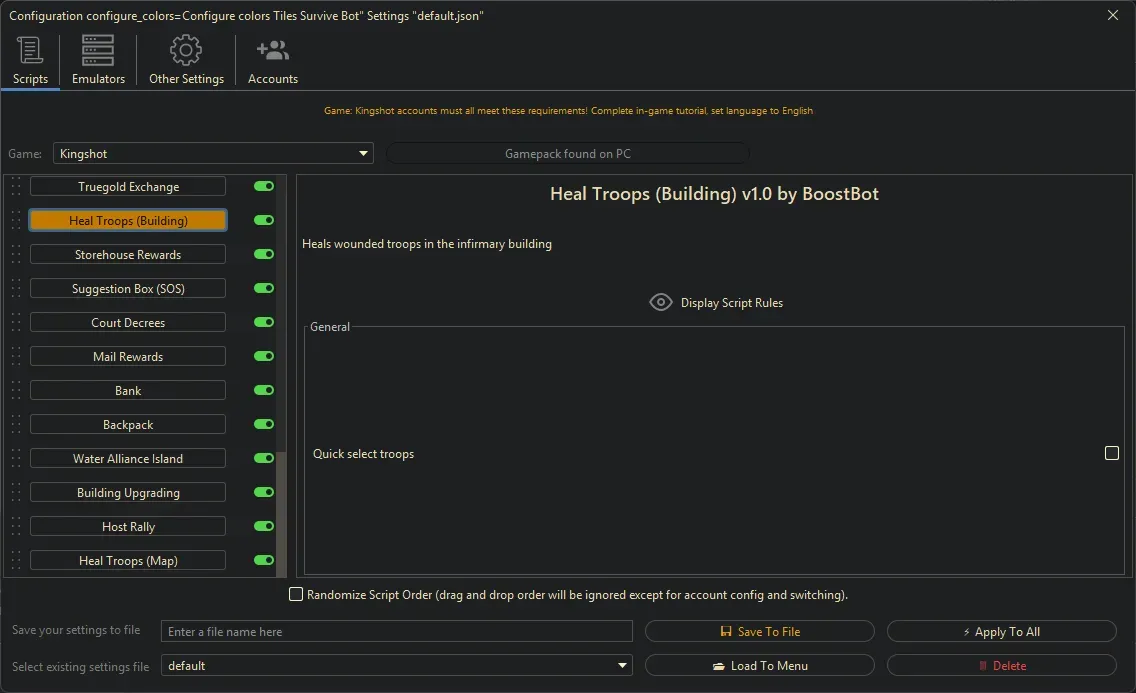Select the Court Decrees script
This screenshot has width=1136, height=693.
[x=128, y=323]
